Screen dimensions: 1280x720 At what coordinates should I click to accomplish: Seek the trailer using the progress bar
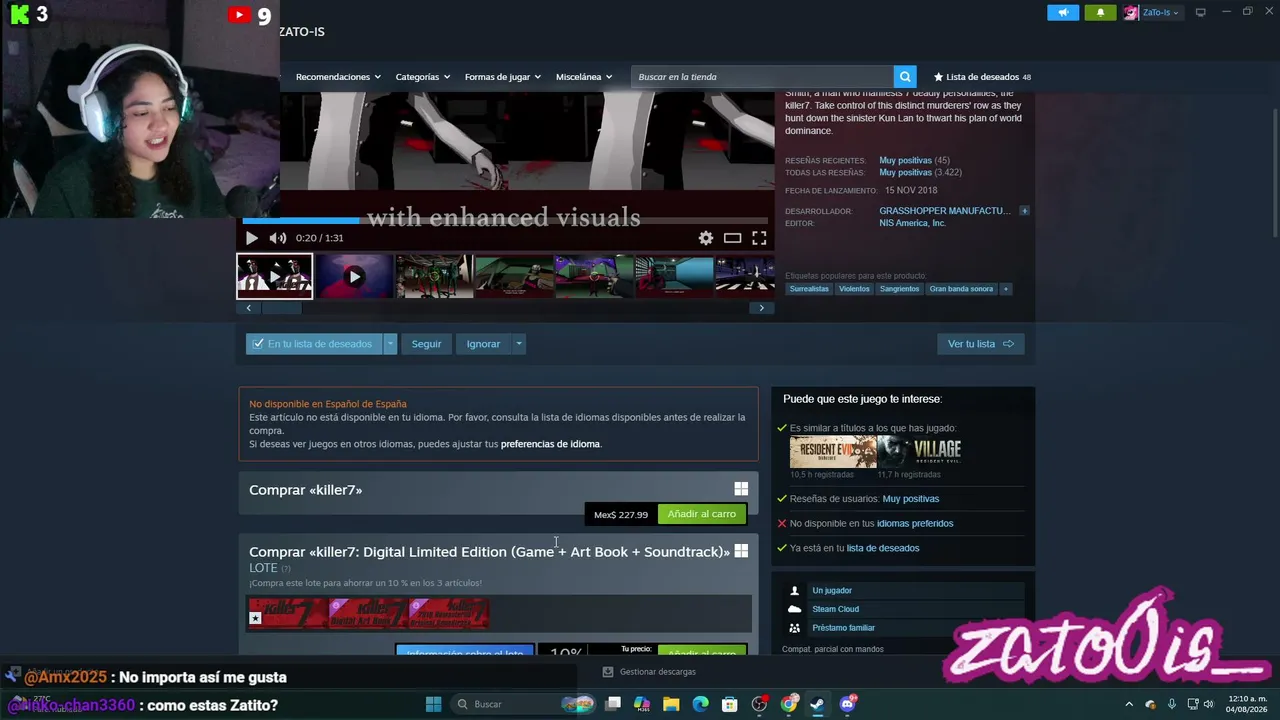[505, 221]
